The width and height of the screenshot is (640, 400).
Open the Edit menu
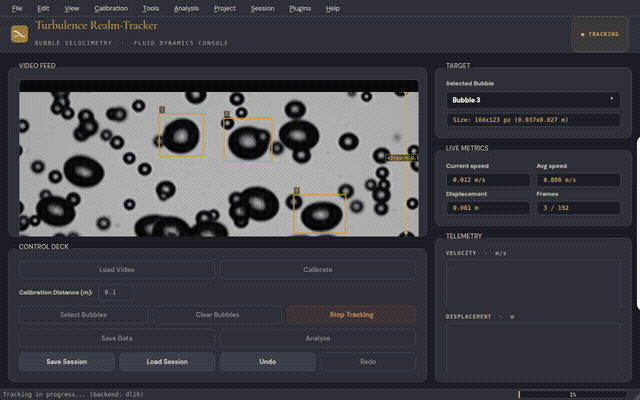(x=43, y=8)
